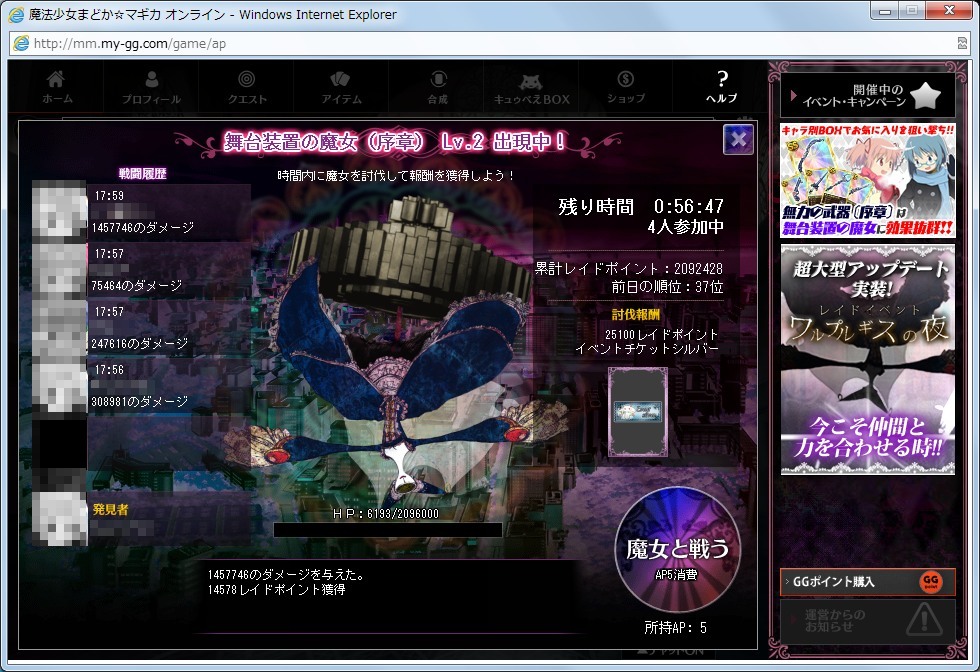This screenshot has height=672, width=980.
Task: Open the ワルプルギスの夜 update banner
Action: coord(868,359)
